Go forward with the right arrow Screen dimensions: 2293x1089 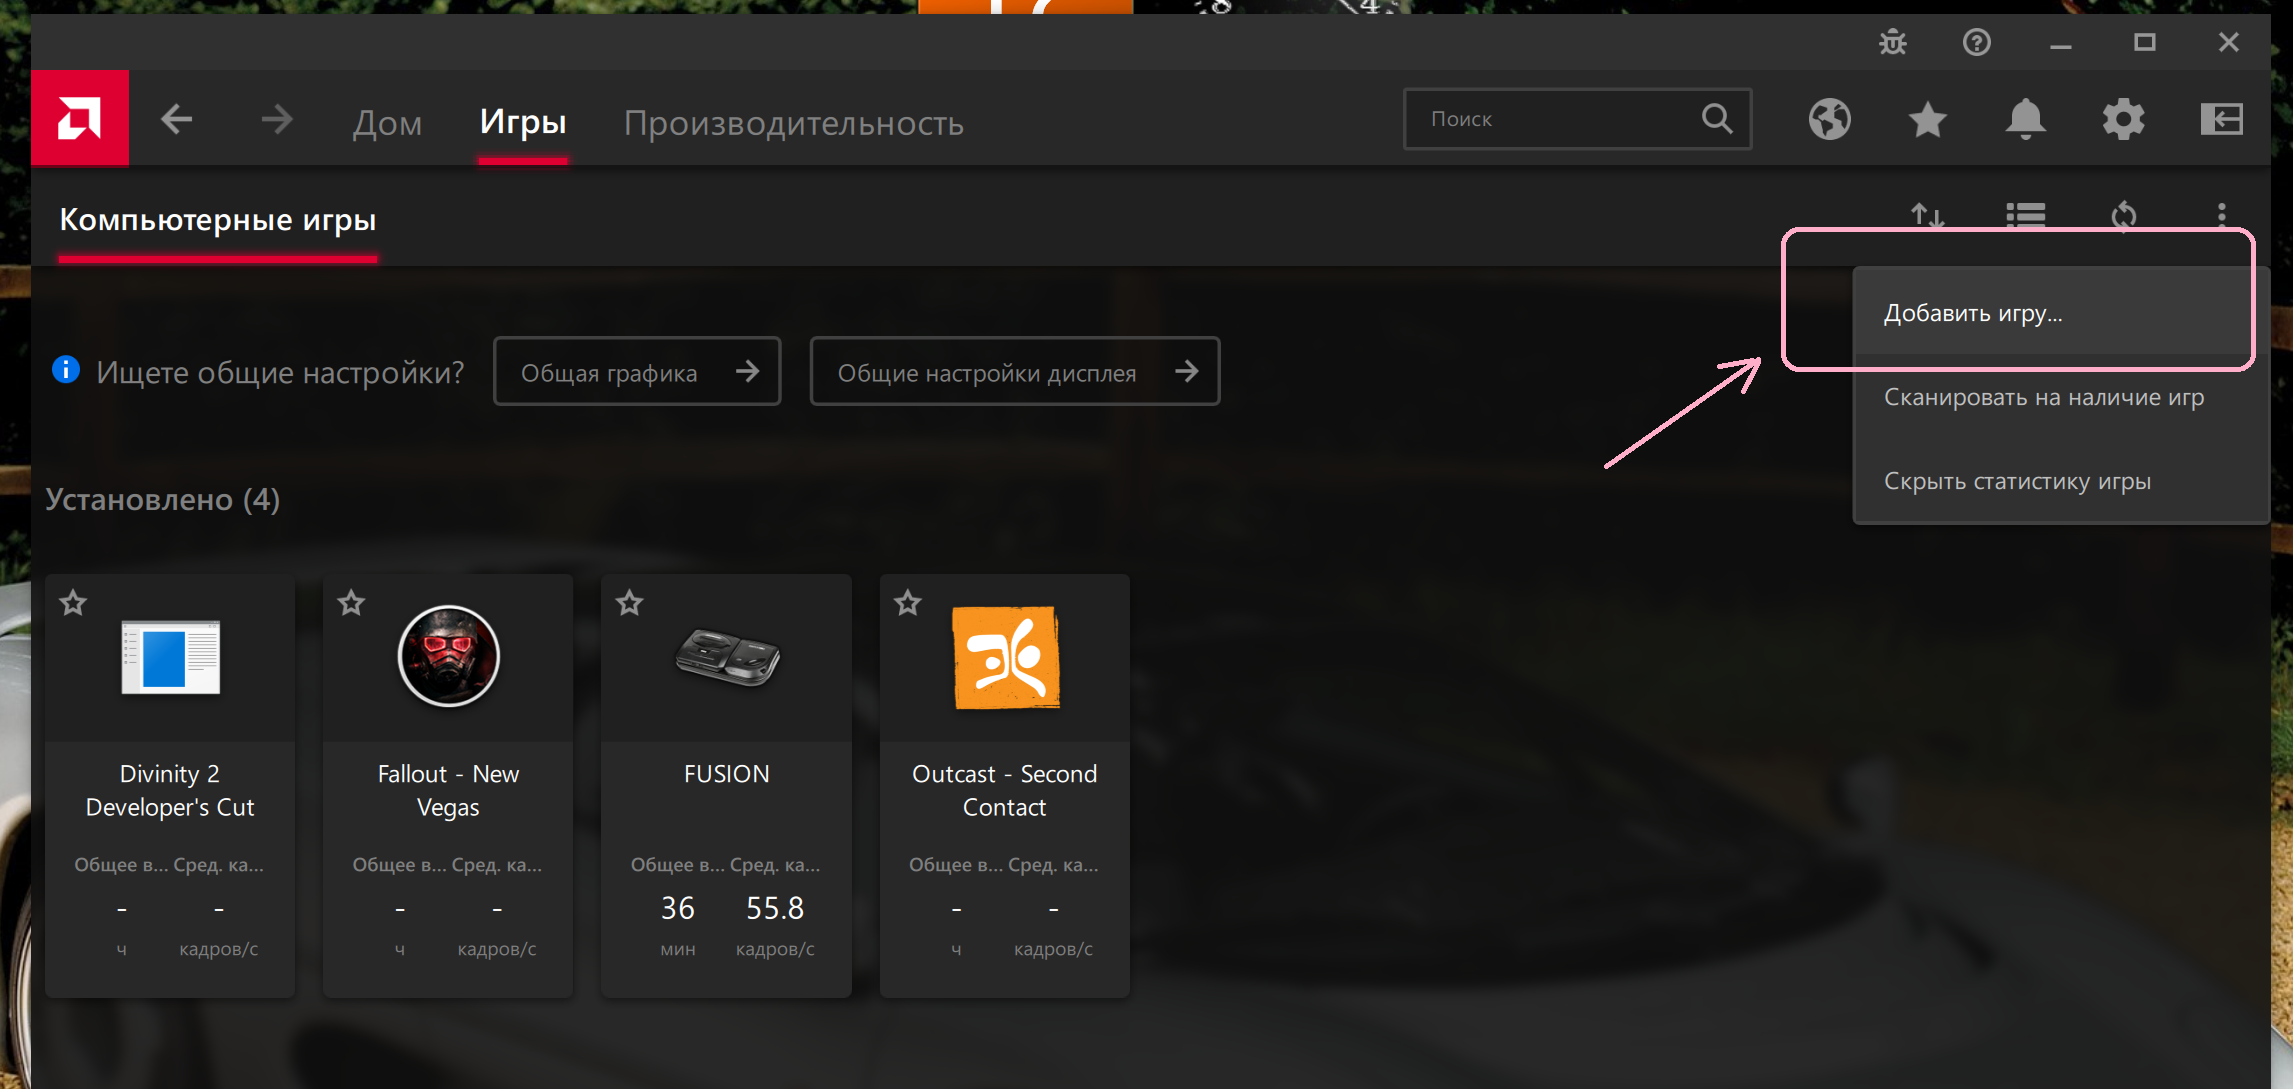point(276,120)
